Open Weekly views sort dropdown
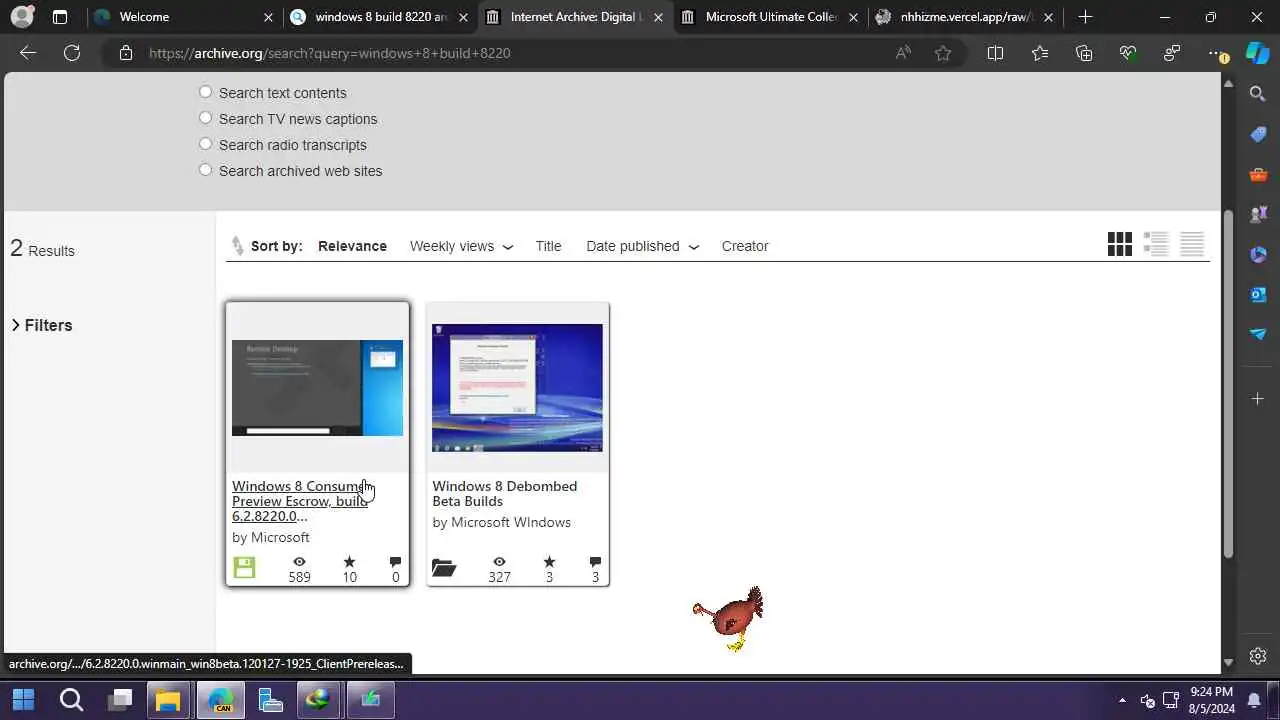This screenshot has width=1280, height=720. (461, 246)
